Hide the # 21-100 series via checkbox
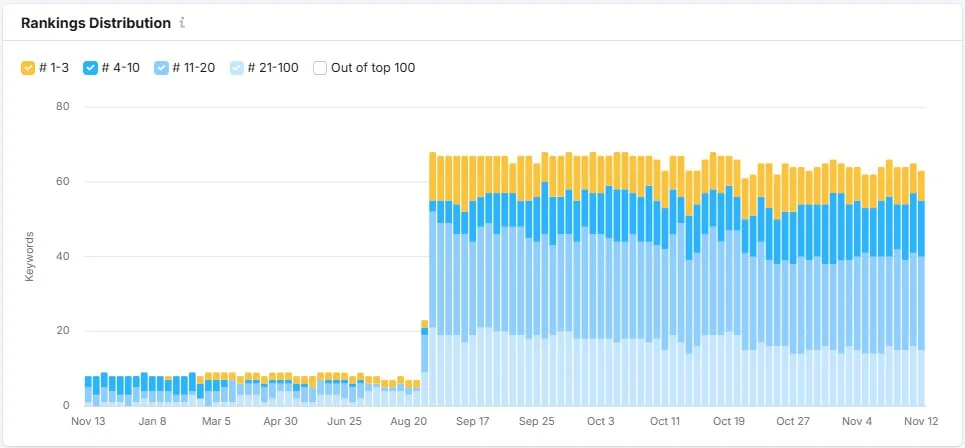Screen dimensions: 965x448 (237, 68)
